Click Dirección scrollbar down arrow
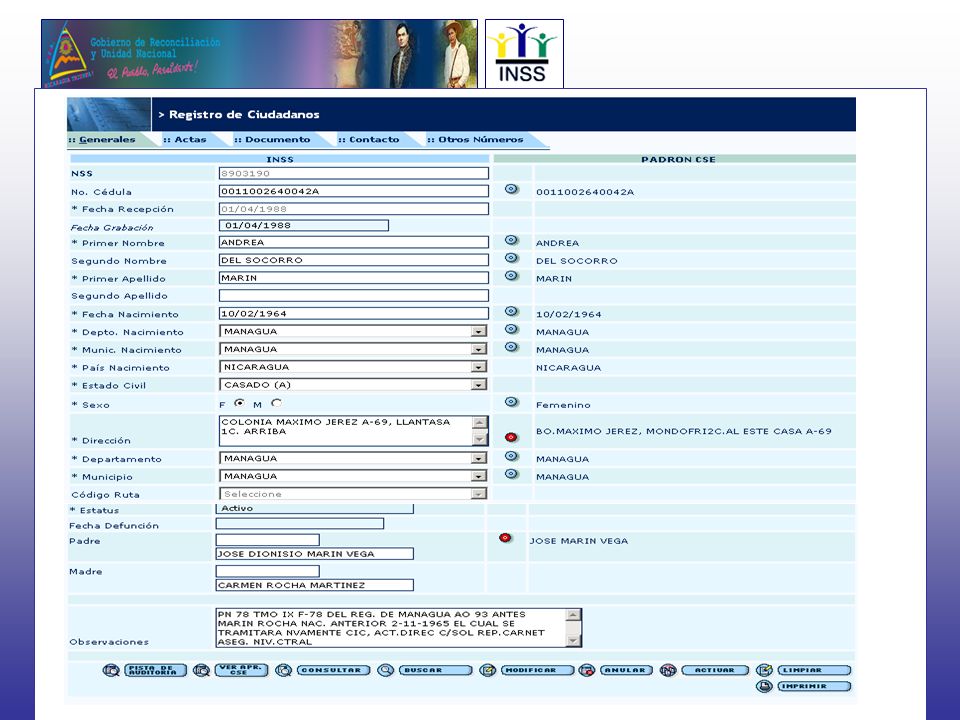Image resolution: width=960 pixels, height=720 pixels. click(x=479, y=438)
